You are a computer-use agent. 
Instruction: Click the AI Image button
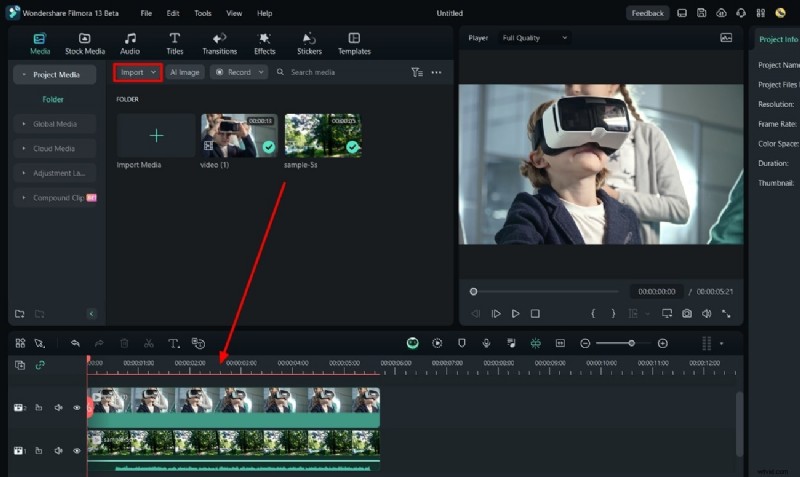[x=185, y=72]
